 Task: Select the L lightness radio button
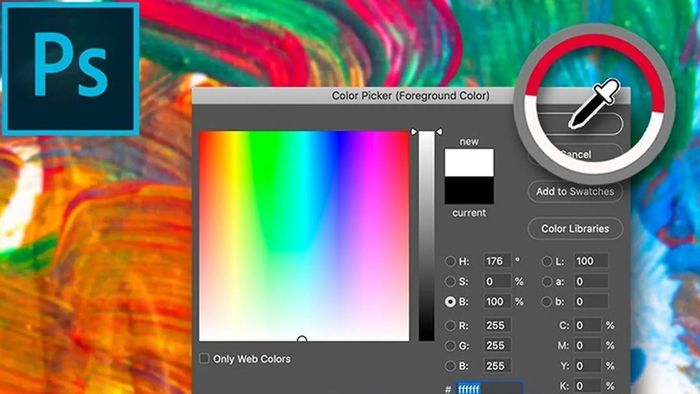(546, 261)
